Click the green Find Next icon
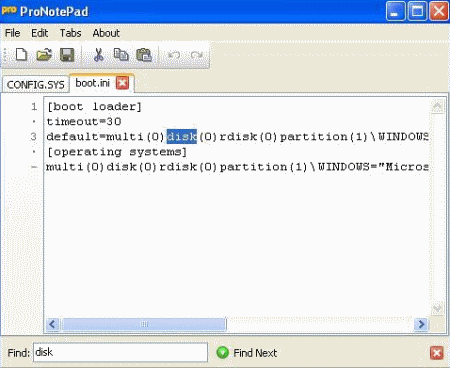Image resolution: width=450 pixels, height=368 pixels. (222, 352)
